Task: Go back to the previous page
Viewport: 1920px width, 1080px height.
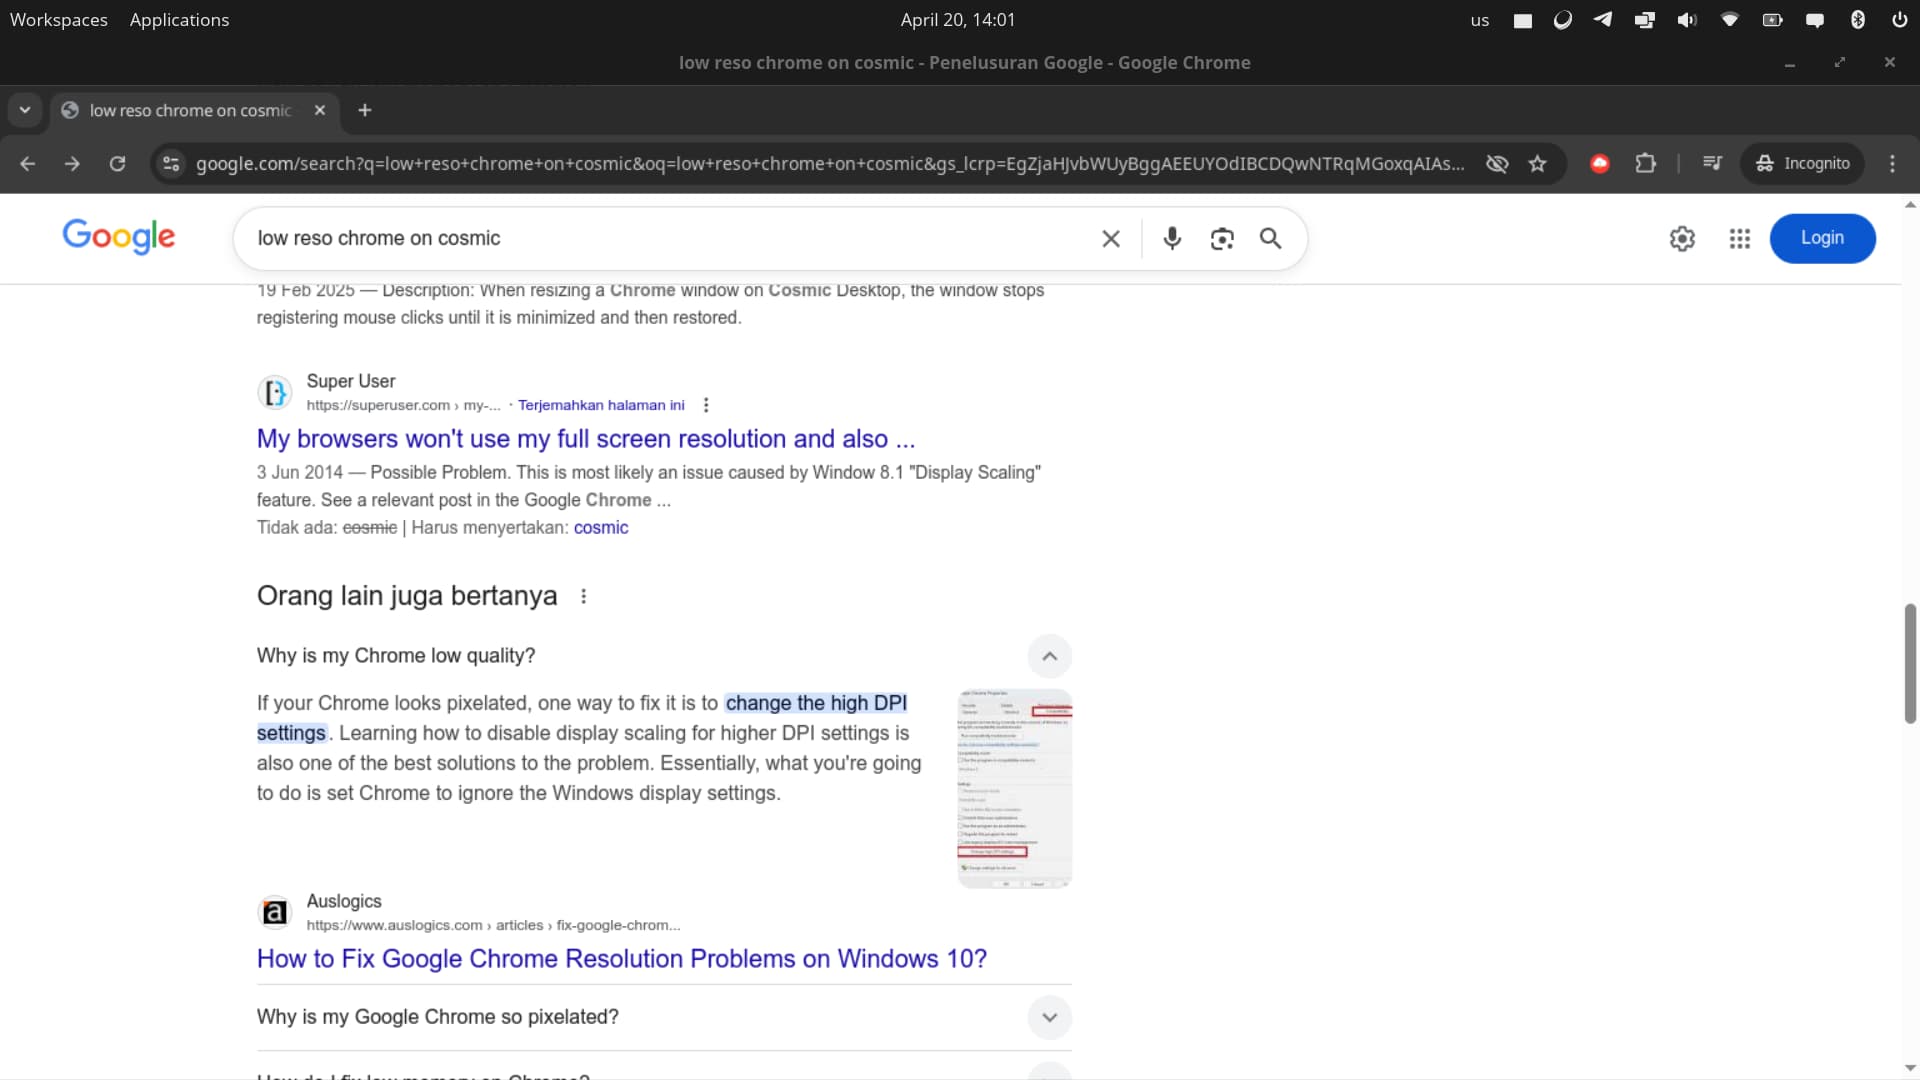Action: 28,164
